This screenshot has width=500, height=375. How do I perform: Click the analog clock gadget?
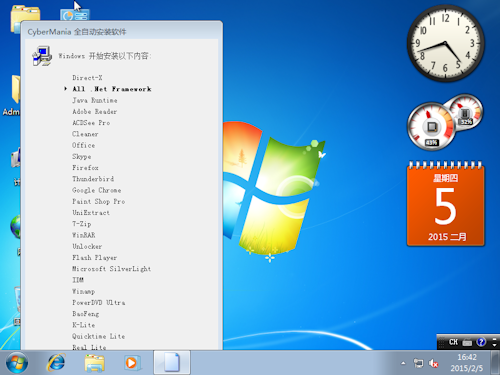coord(445,43)
